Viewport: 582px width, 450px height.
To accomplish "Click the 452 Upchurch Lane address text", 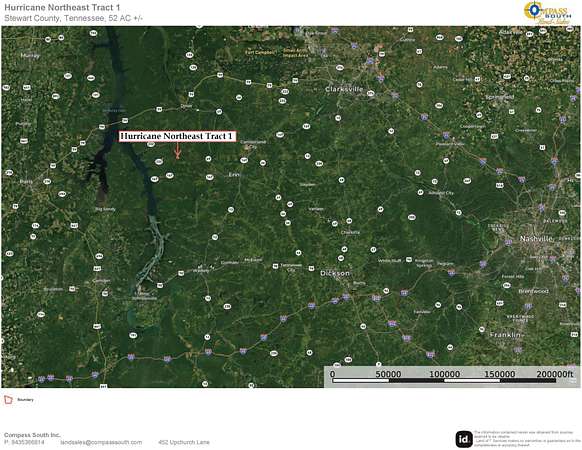I will click(184, 442).
